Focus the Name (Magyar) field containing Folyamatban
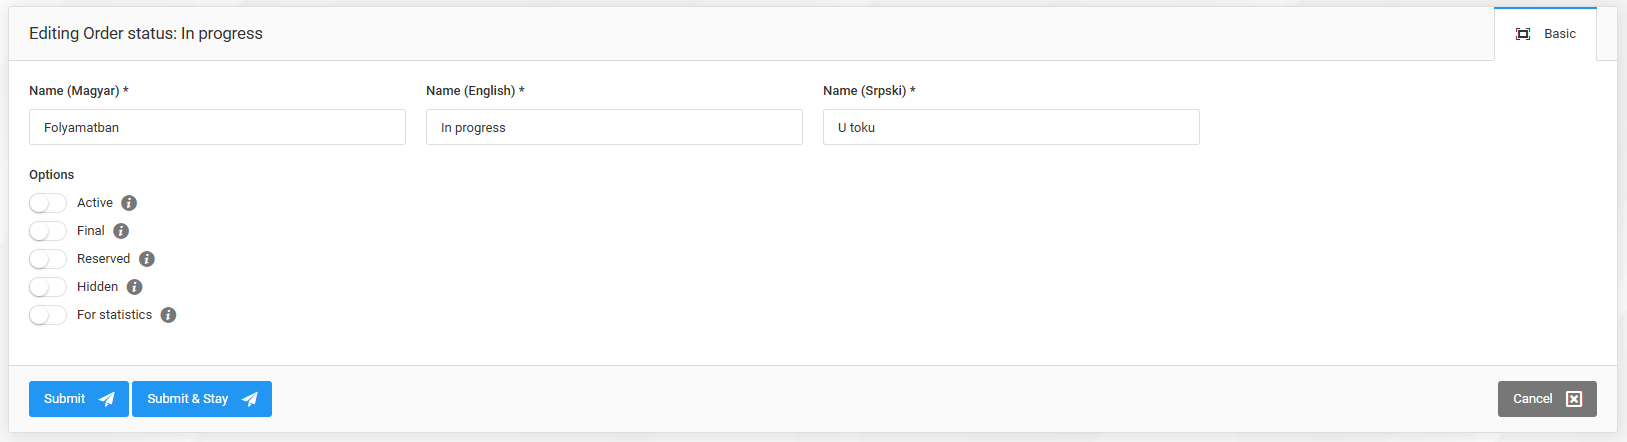Image resolution: width=1627 pixels, height=442 pixels. [217, 127]
